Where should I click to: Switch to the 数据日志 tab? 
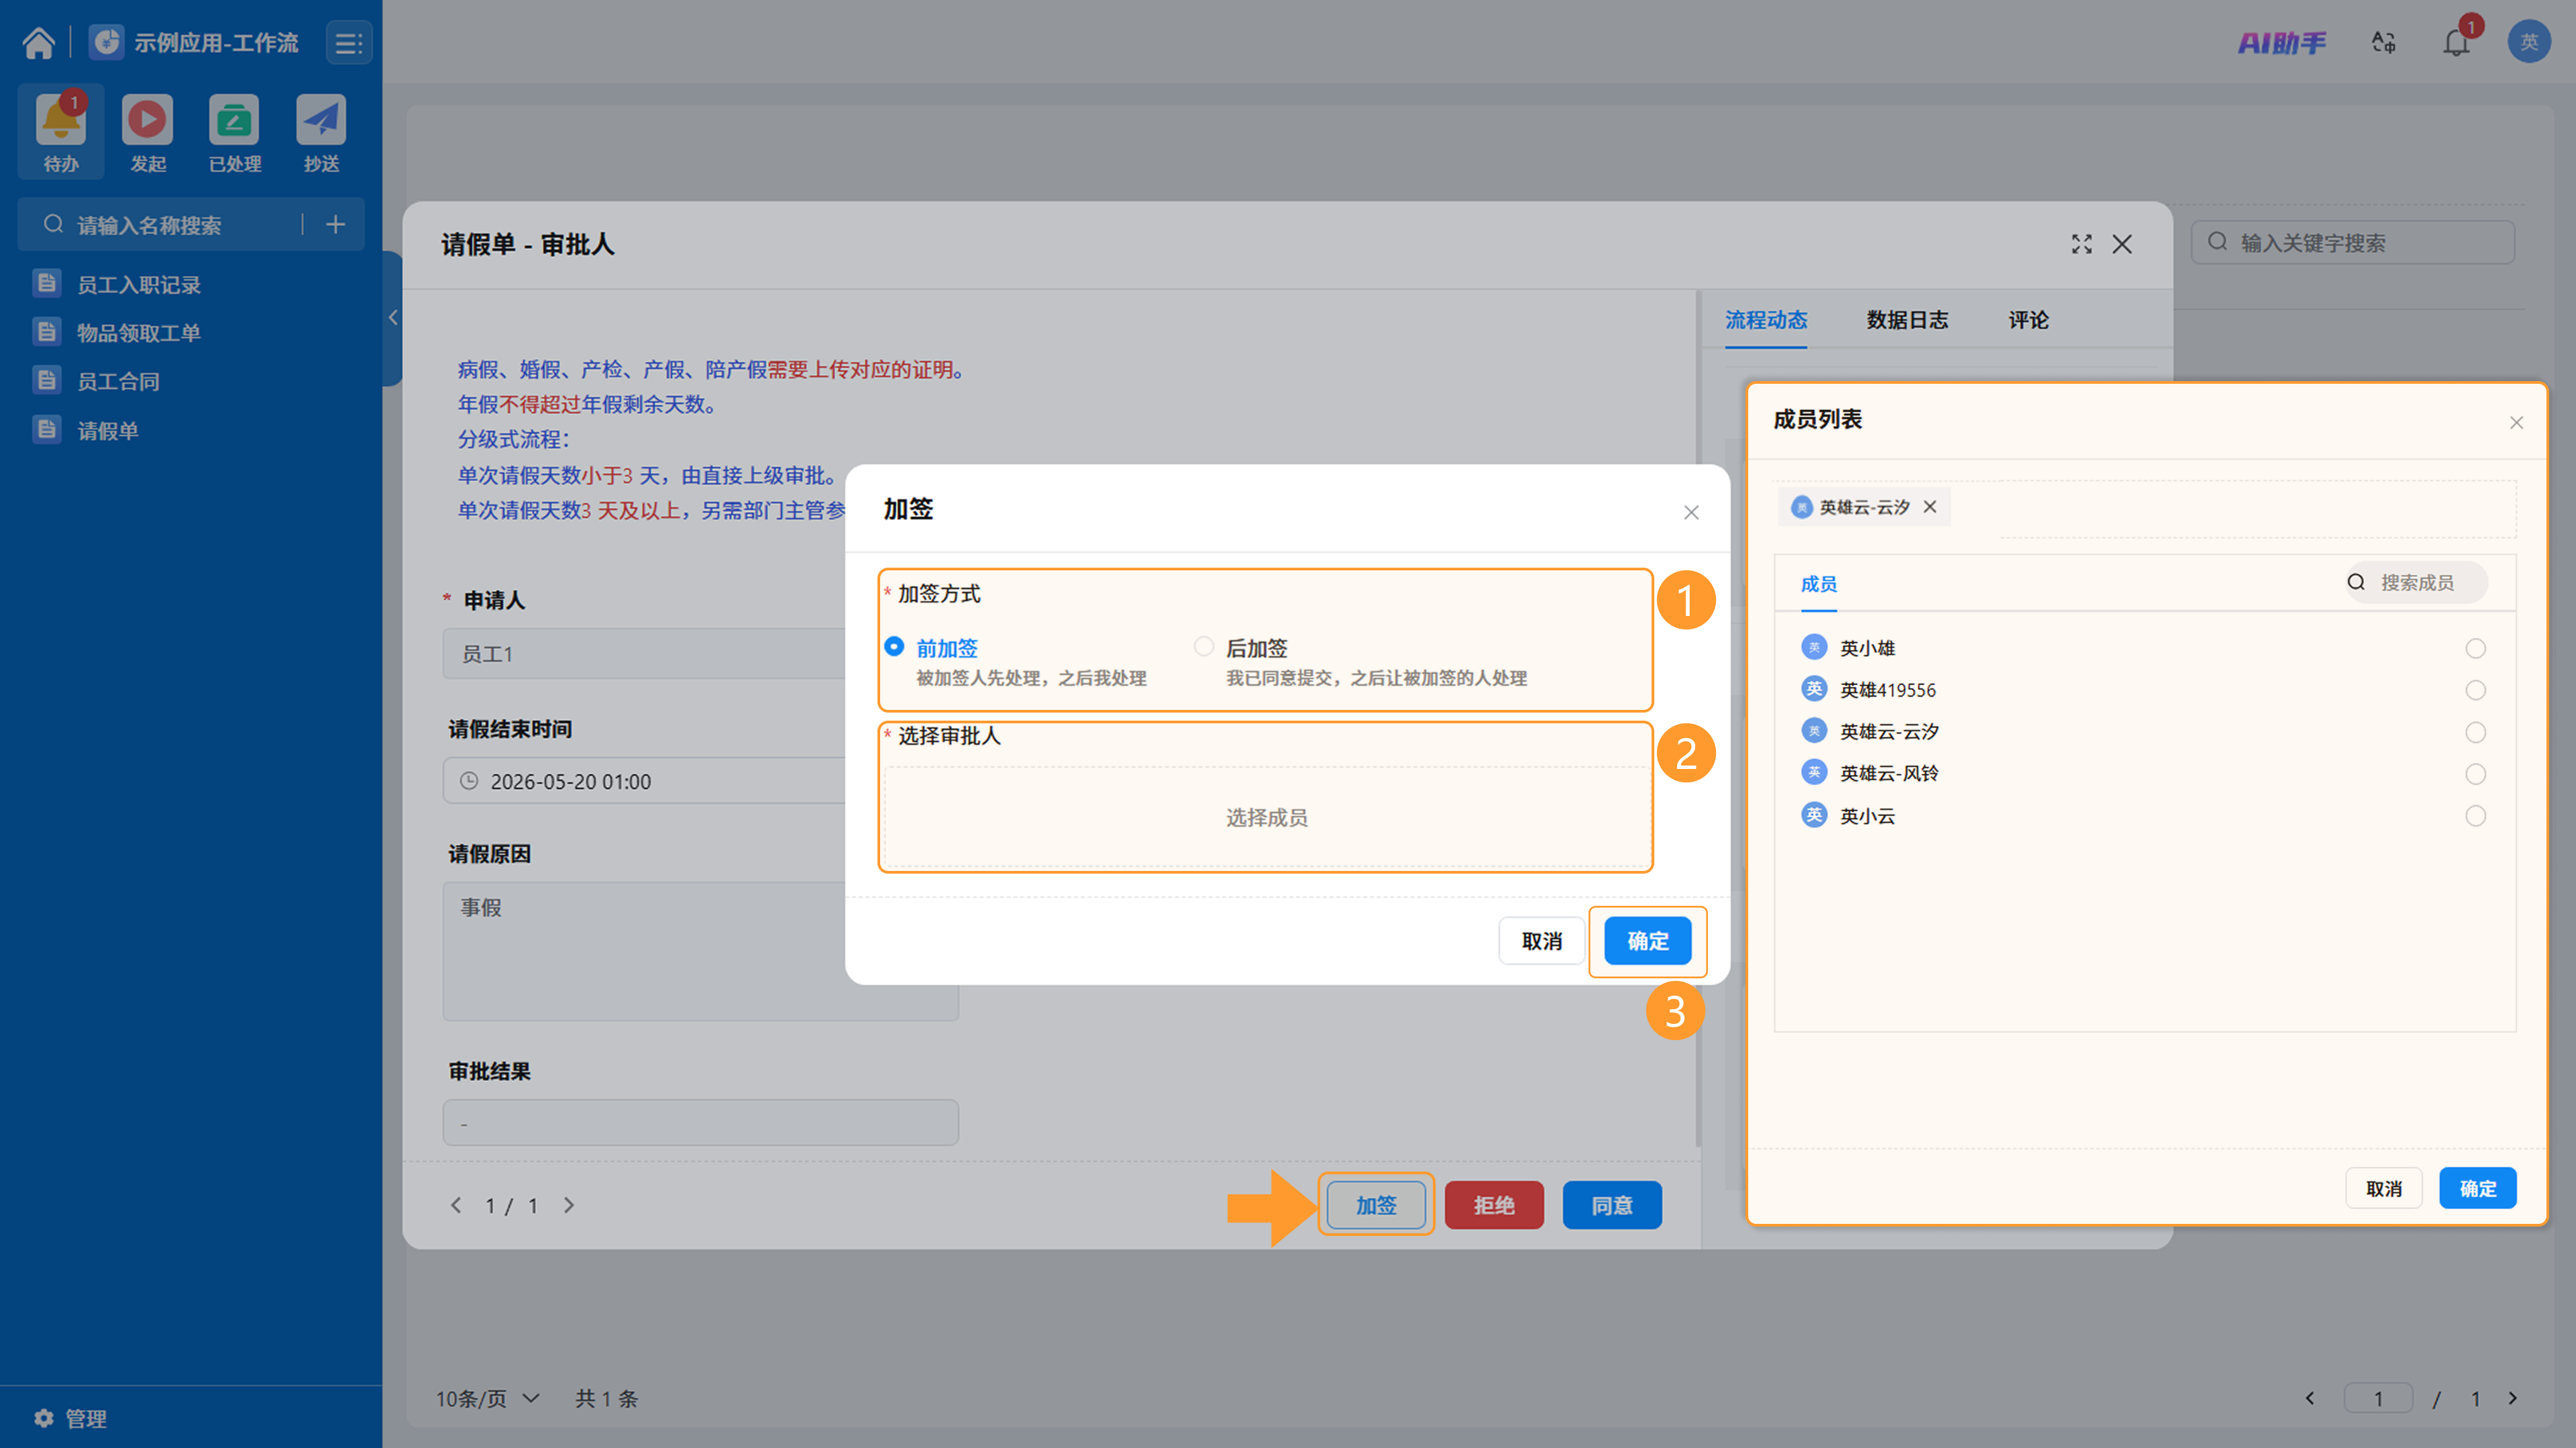pos(1907,320)
